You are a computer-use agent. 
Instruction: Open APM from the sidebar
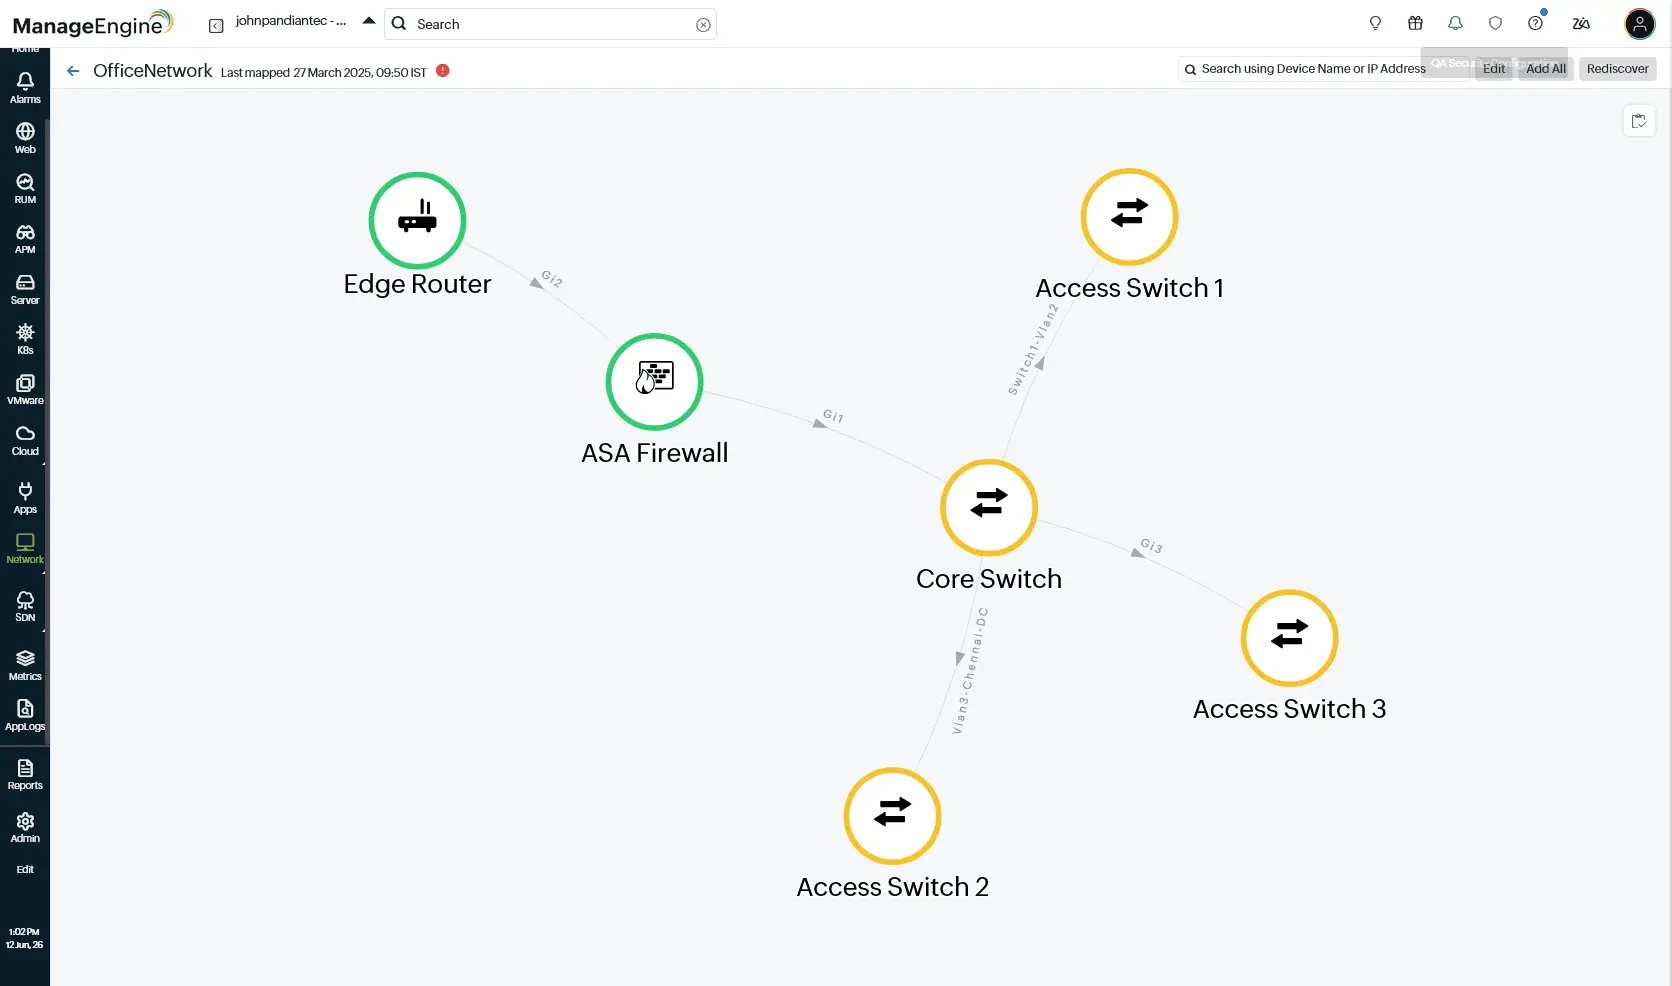point(25,238)
